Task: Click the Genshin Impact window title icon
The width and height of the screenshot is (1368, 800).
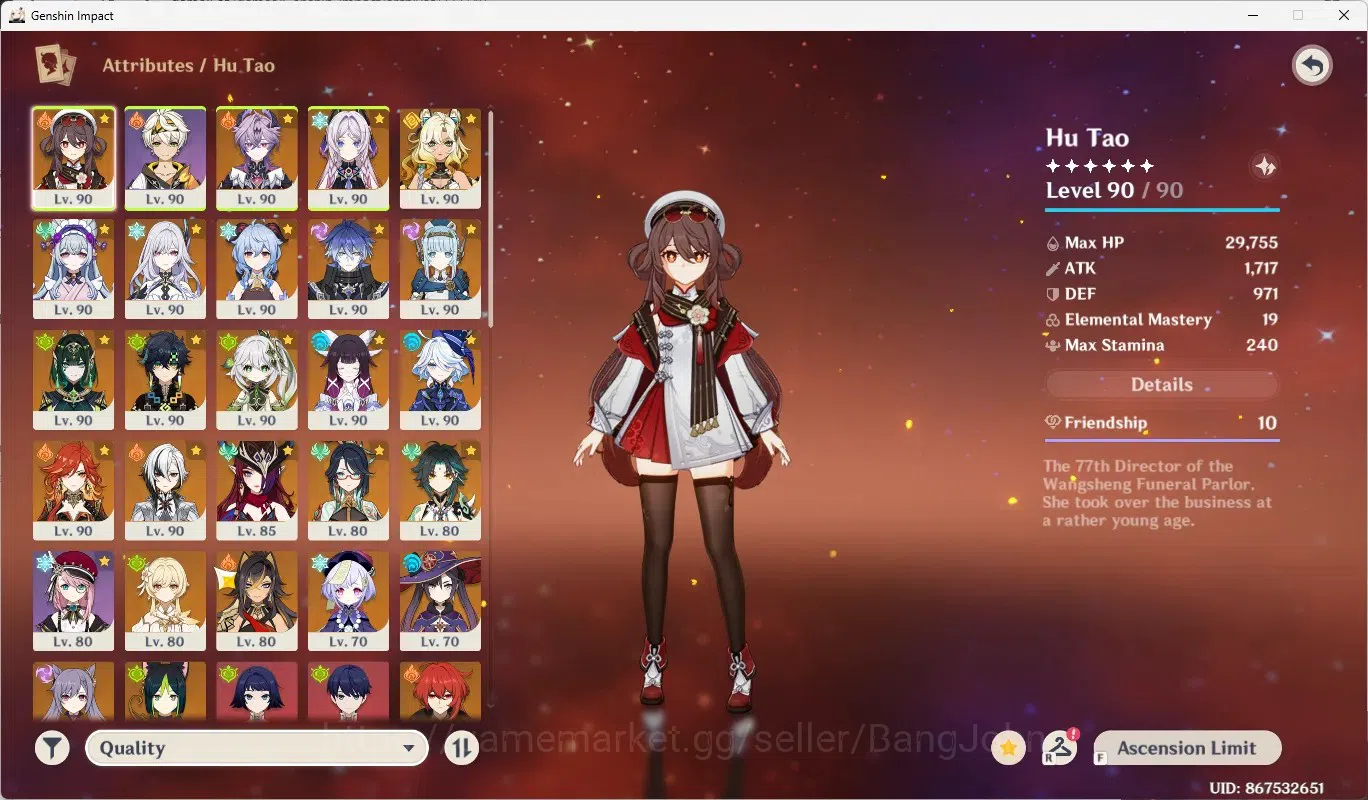Action: [17, 15]
